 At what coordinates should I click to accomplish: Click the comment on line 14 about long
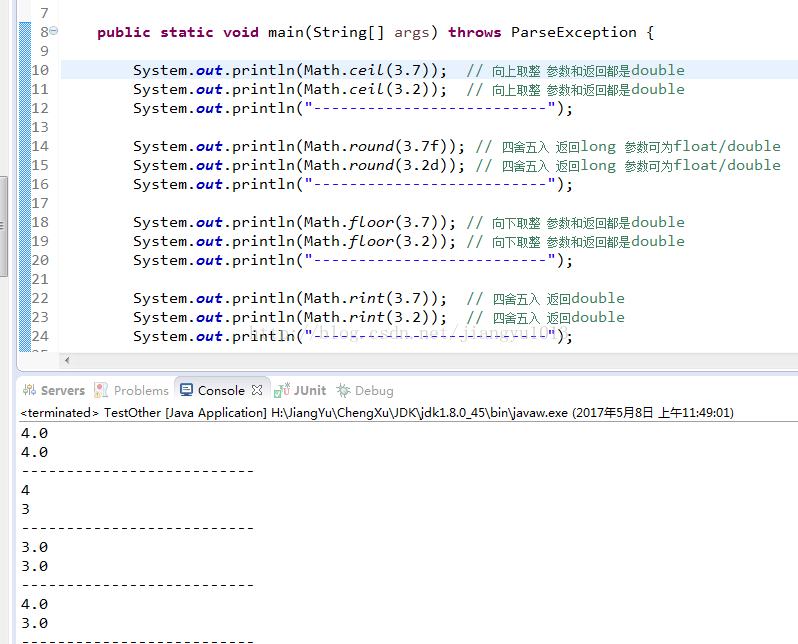pos(628,147)
